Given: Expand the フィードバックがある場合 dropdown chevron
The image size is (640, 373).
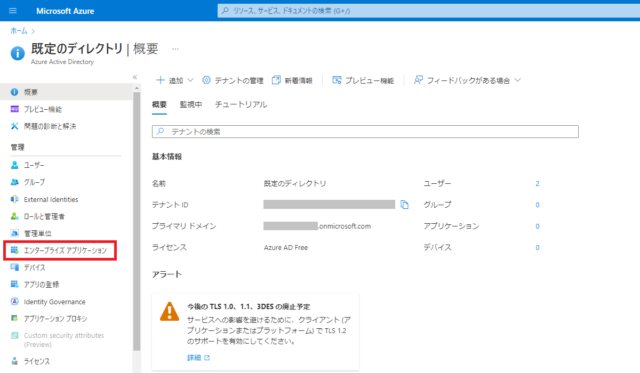Looking at the screenshot, I should click(518, 80).
